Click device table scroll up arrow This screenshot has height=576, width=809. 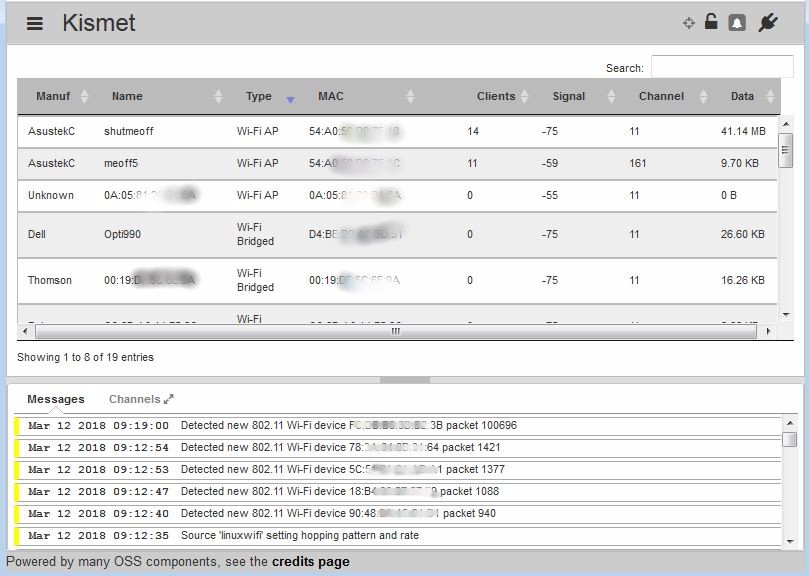pyautogui.click(x=786, y=124)
